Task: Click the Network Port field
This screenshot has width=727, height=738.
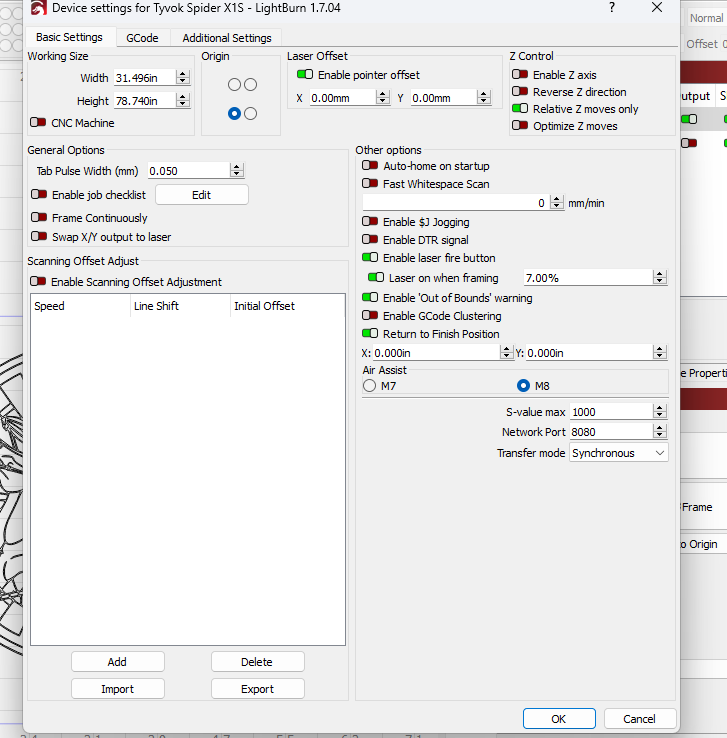Action: click(x=611, y=432)
